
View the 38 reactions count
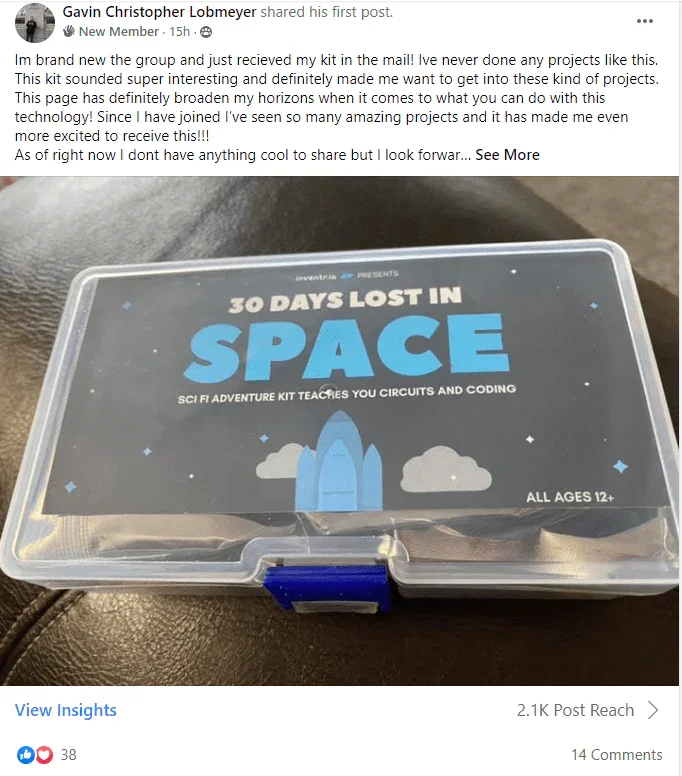[x=68, y=754]
